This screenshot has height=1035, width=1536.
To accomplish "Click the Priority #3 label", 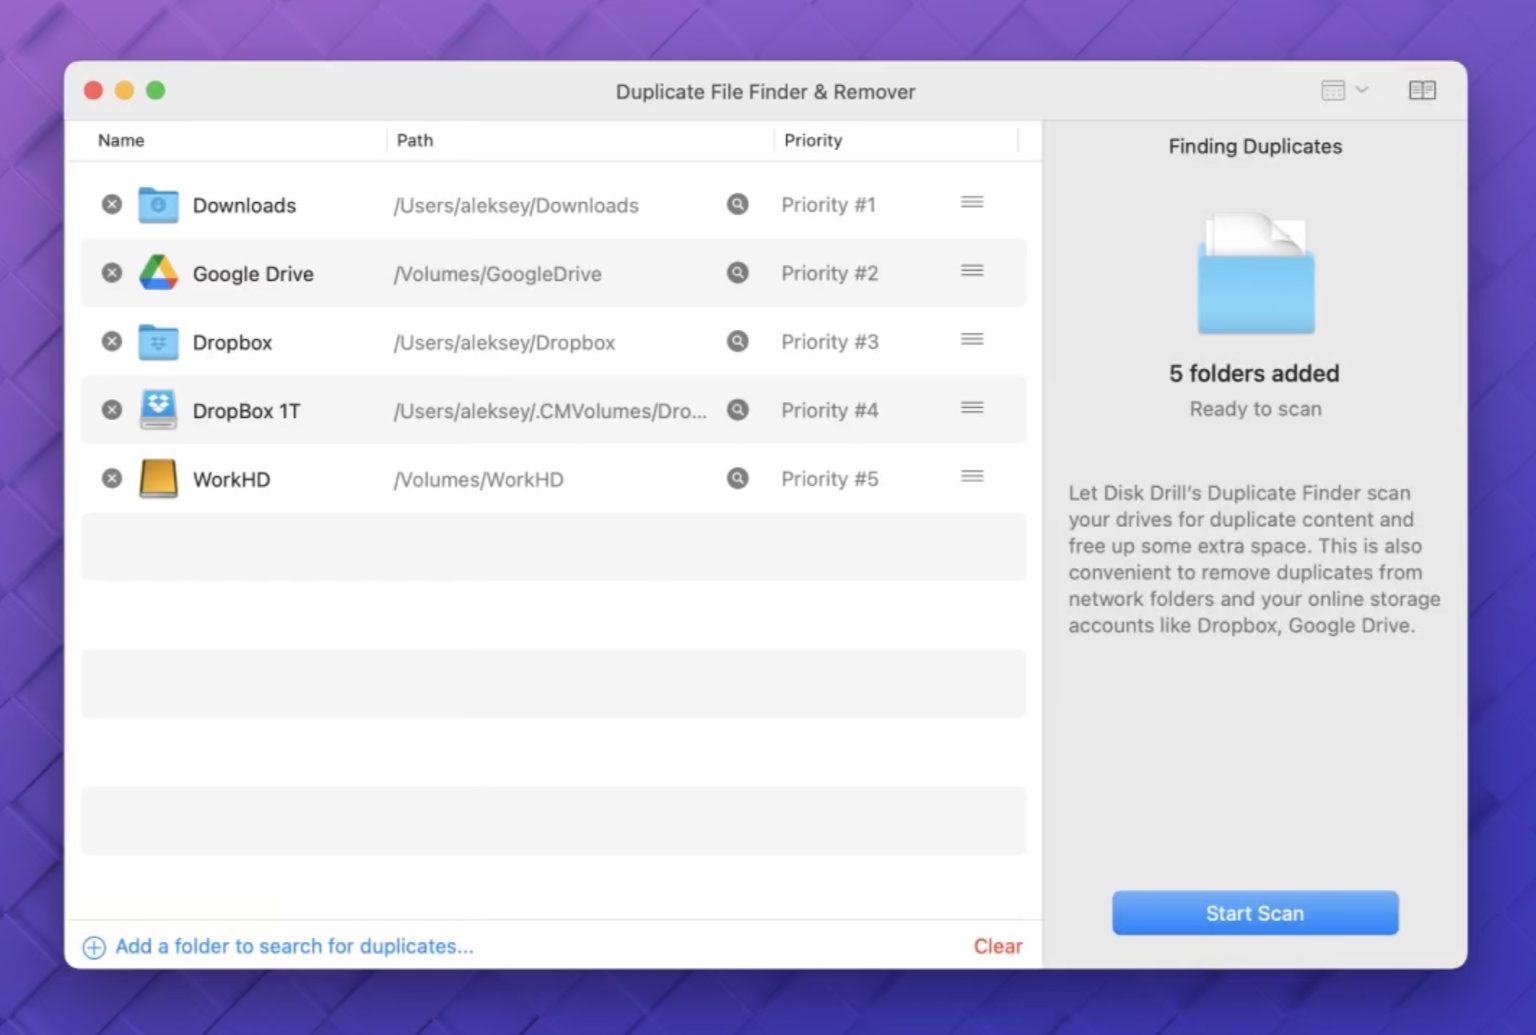I will pos(830,342).
